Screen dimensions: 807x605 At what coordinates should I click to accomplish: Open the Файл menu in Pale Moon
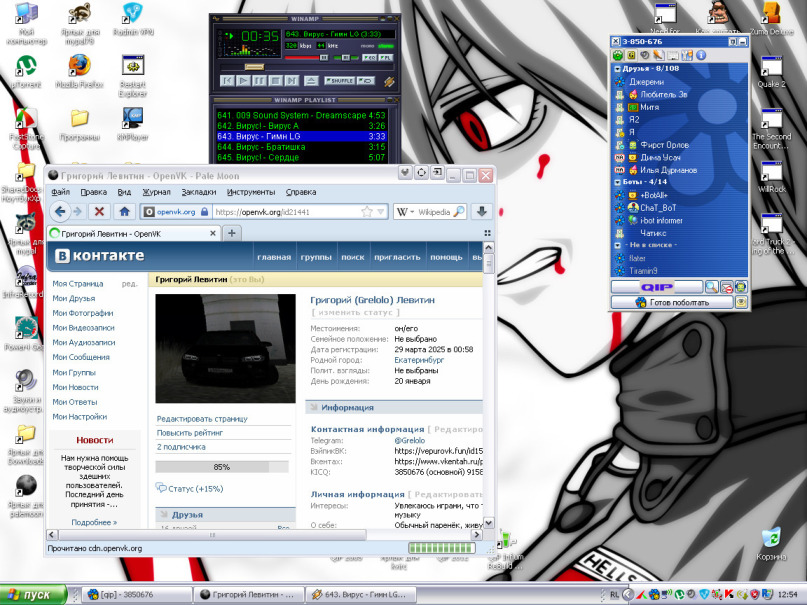pos(60,192)
